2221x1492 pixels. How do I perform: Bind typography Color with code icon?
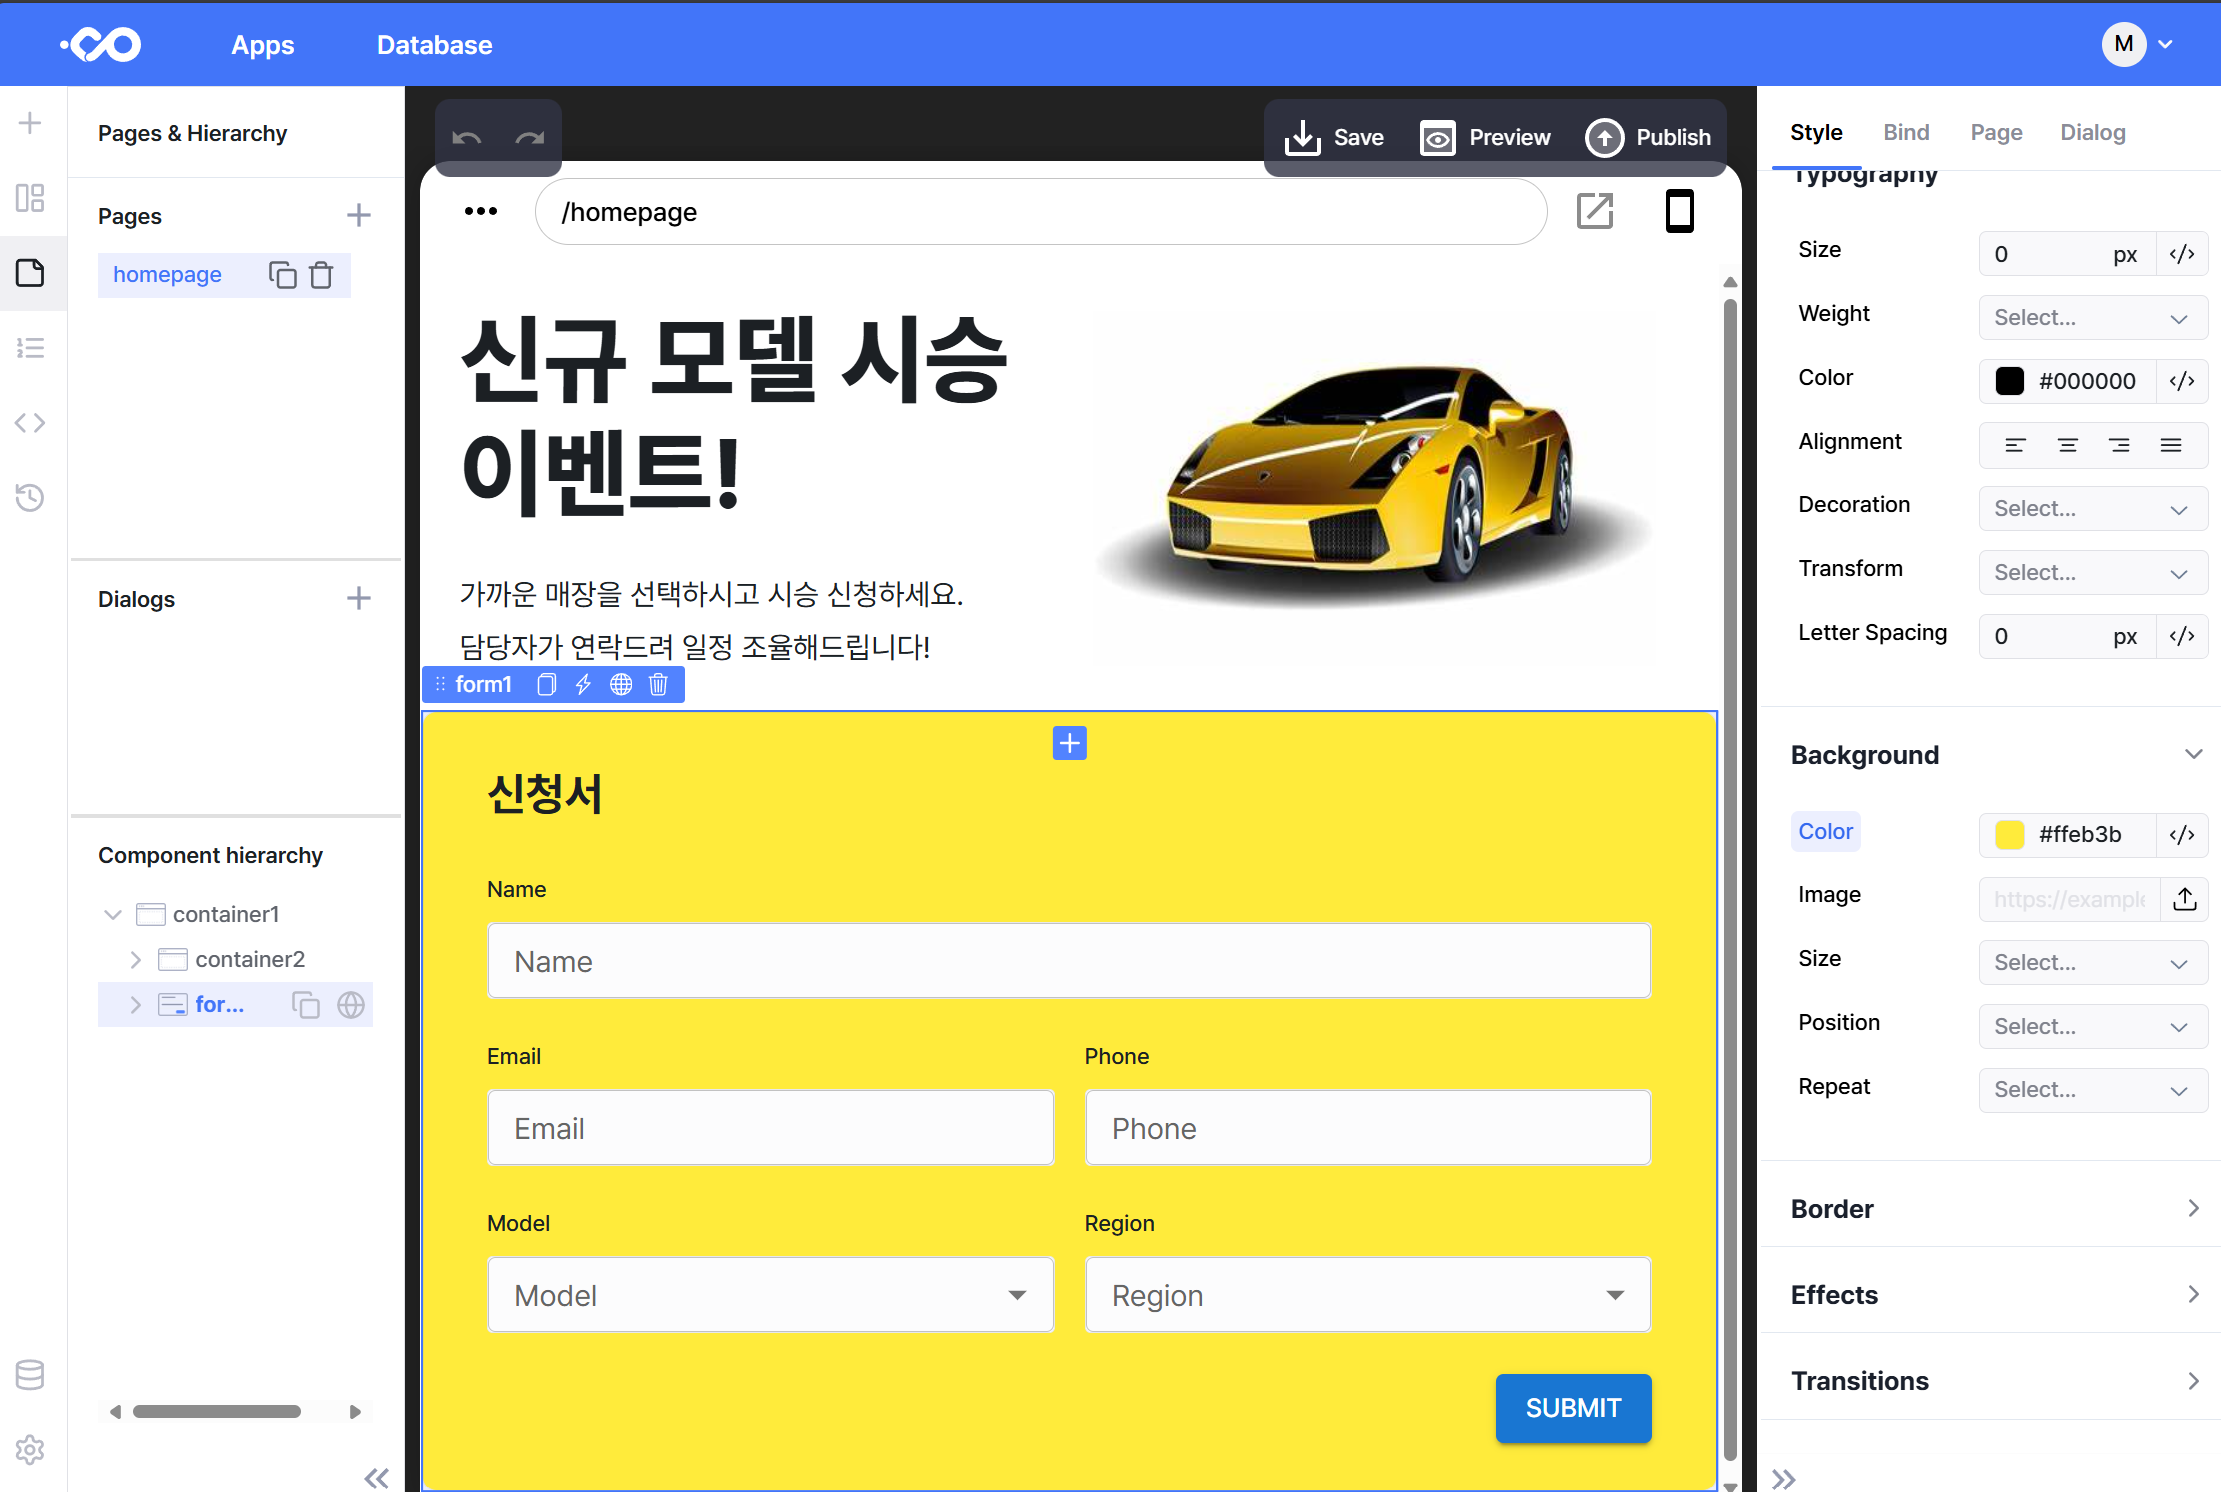pyautogui.click(x=2182, y=381)
